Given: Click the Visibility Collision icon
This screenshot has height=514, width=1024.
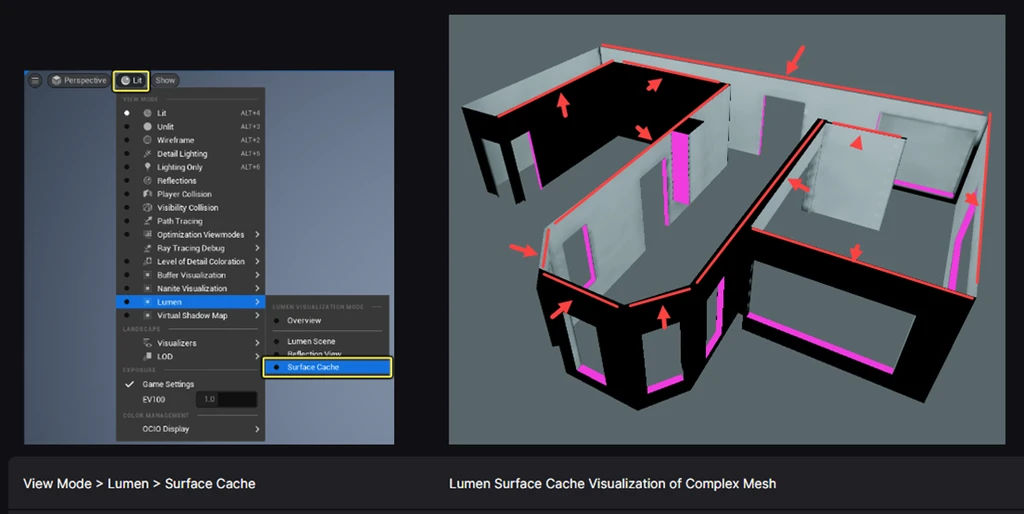Looking at the screenshot, I should pyautogui.click(x=148, y=208).
